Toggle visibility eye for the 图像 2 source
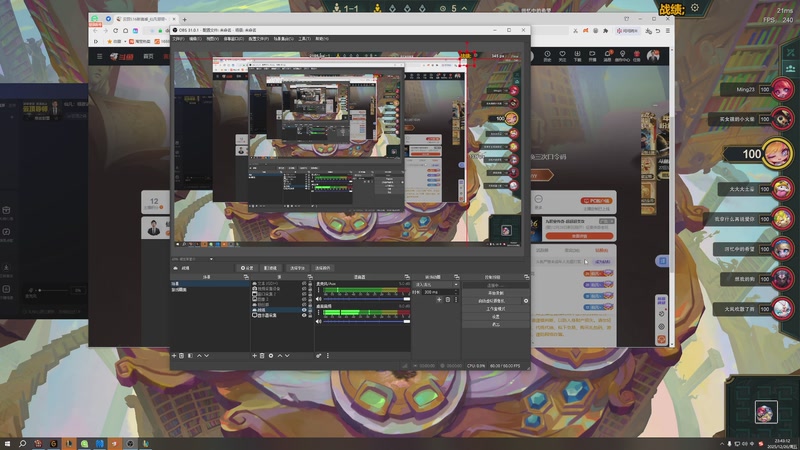This screenshot has width=800, height=450. (x=304, y=299)
